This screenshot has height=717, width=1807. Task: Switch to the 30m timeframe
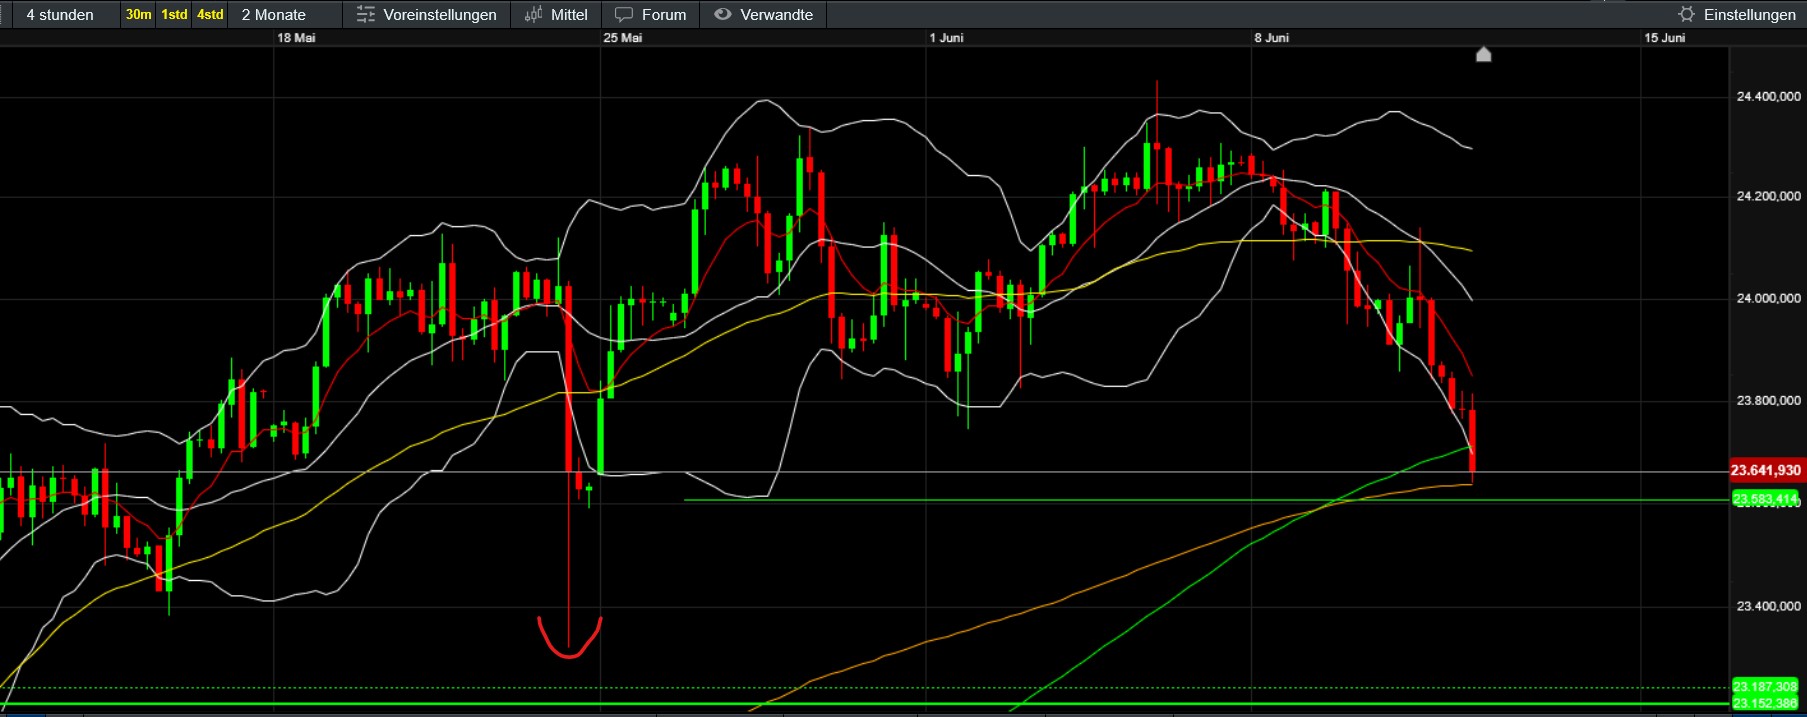(139, 15)
